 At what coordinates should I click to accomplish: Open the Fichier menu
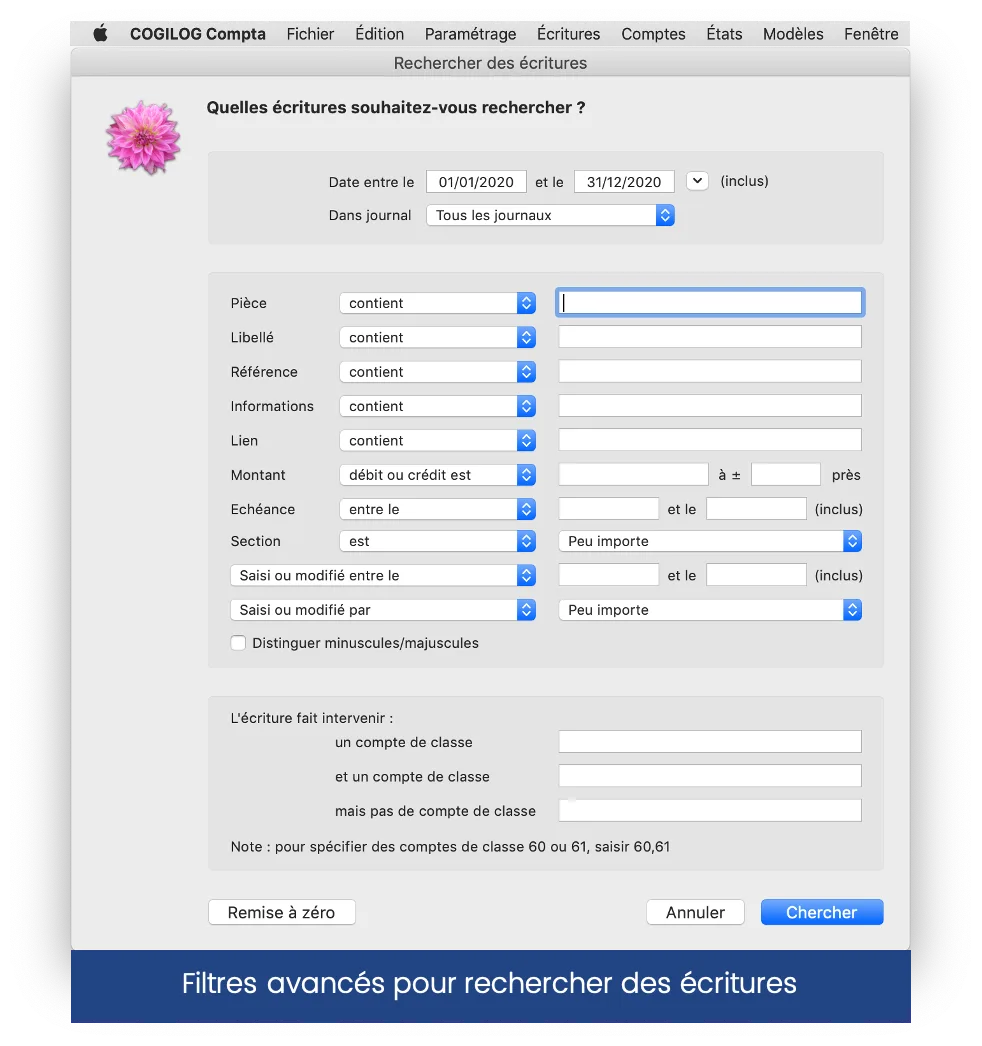[x=310, y=34]
